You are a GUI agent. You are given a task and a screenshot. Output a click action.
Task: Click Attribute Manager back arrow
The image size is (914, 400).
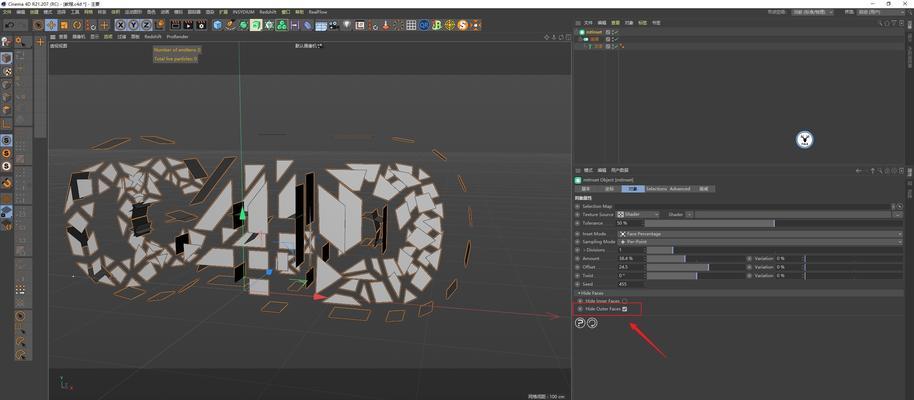(859, 171)
